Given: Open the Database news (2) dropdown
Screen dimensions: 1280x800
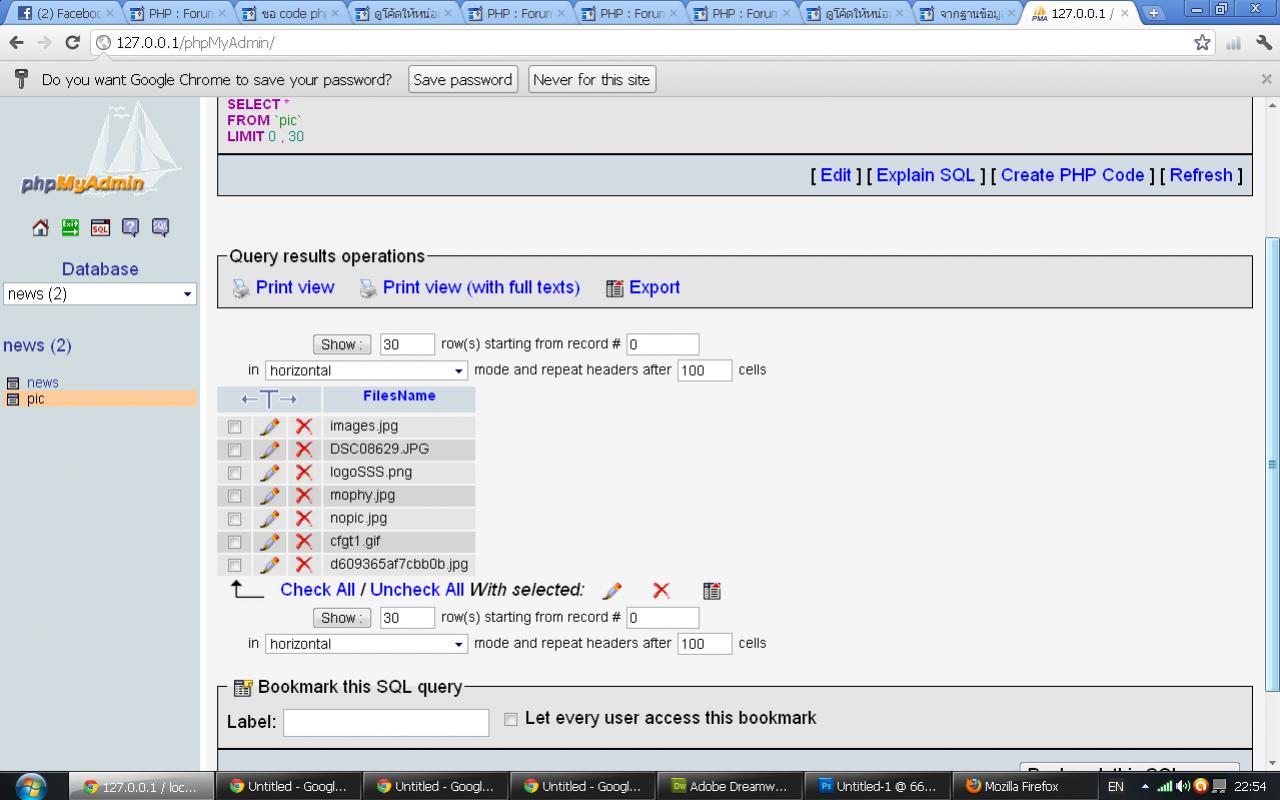Looking at the screenshot, I should tap(100, 294).
